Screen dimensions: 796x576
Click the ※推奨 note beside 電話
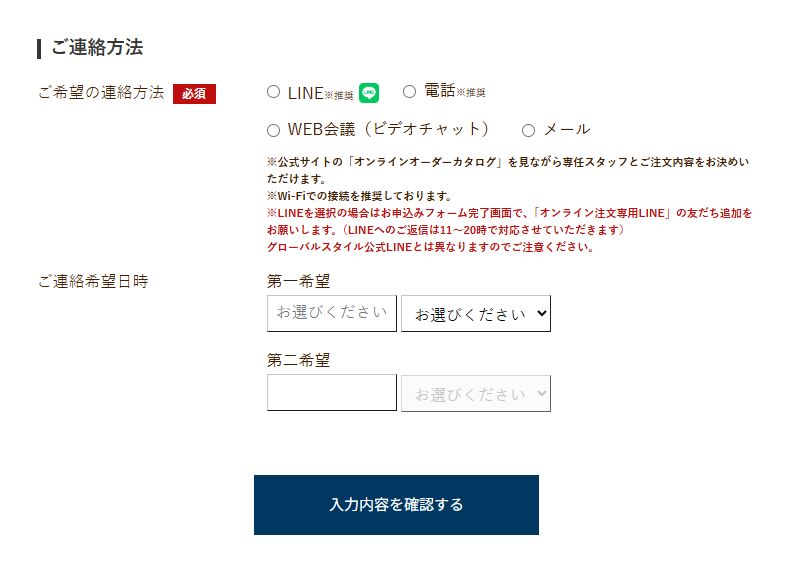pos(471,92)
